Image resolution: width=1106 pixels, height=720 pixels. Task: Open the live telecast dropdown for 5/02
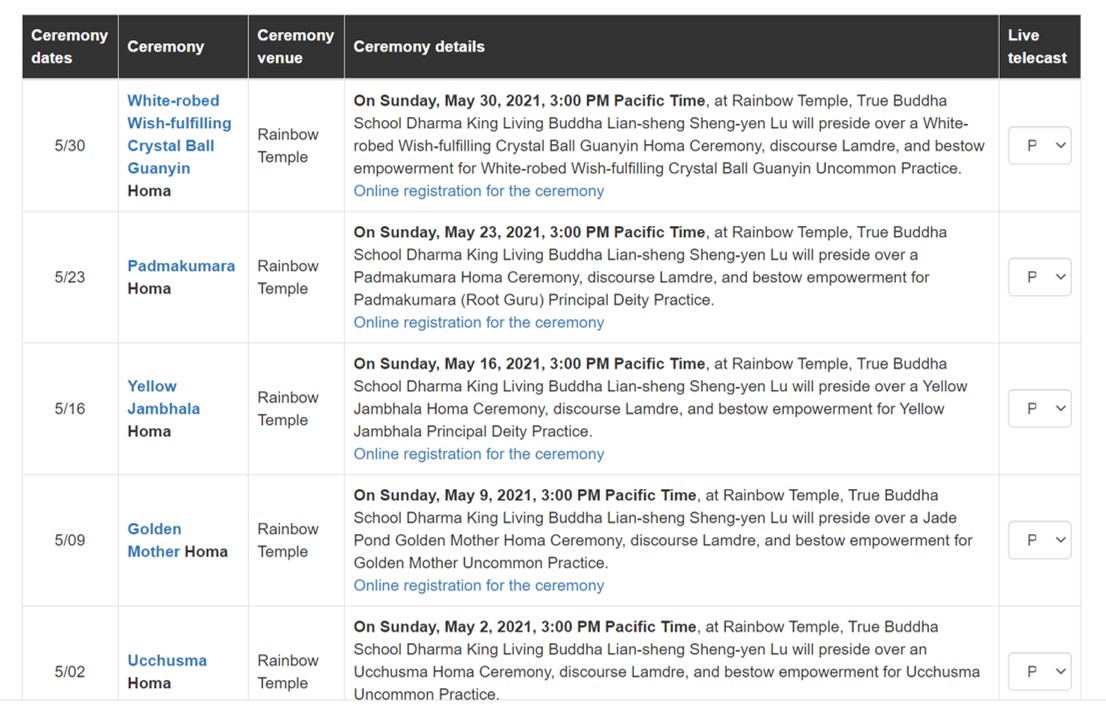coord(1039,671)
